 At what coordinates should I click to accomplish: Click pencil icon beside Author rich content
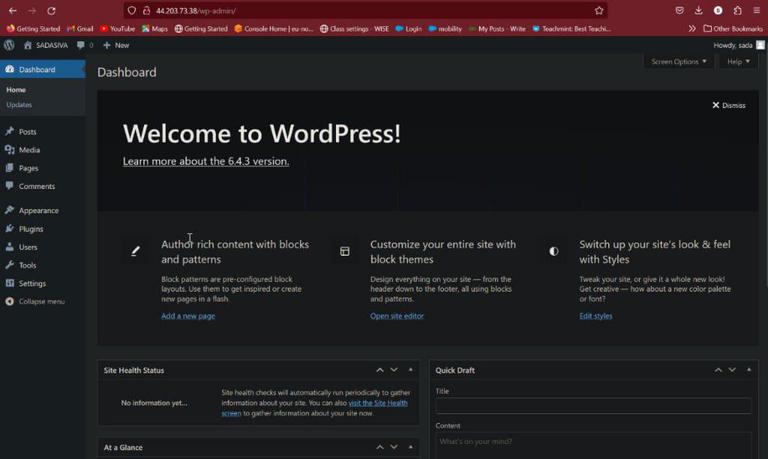(x=136, y=251)
